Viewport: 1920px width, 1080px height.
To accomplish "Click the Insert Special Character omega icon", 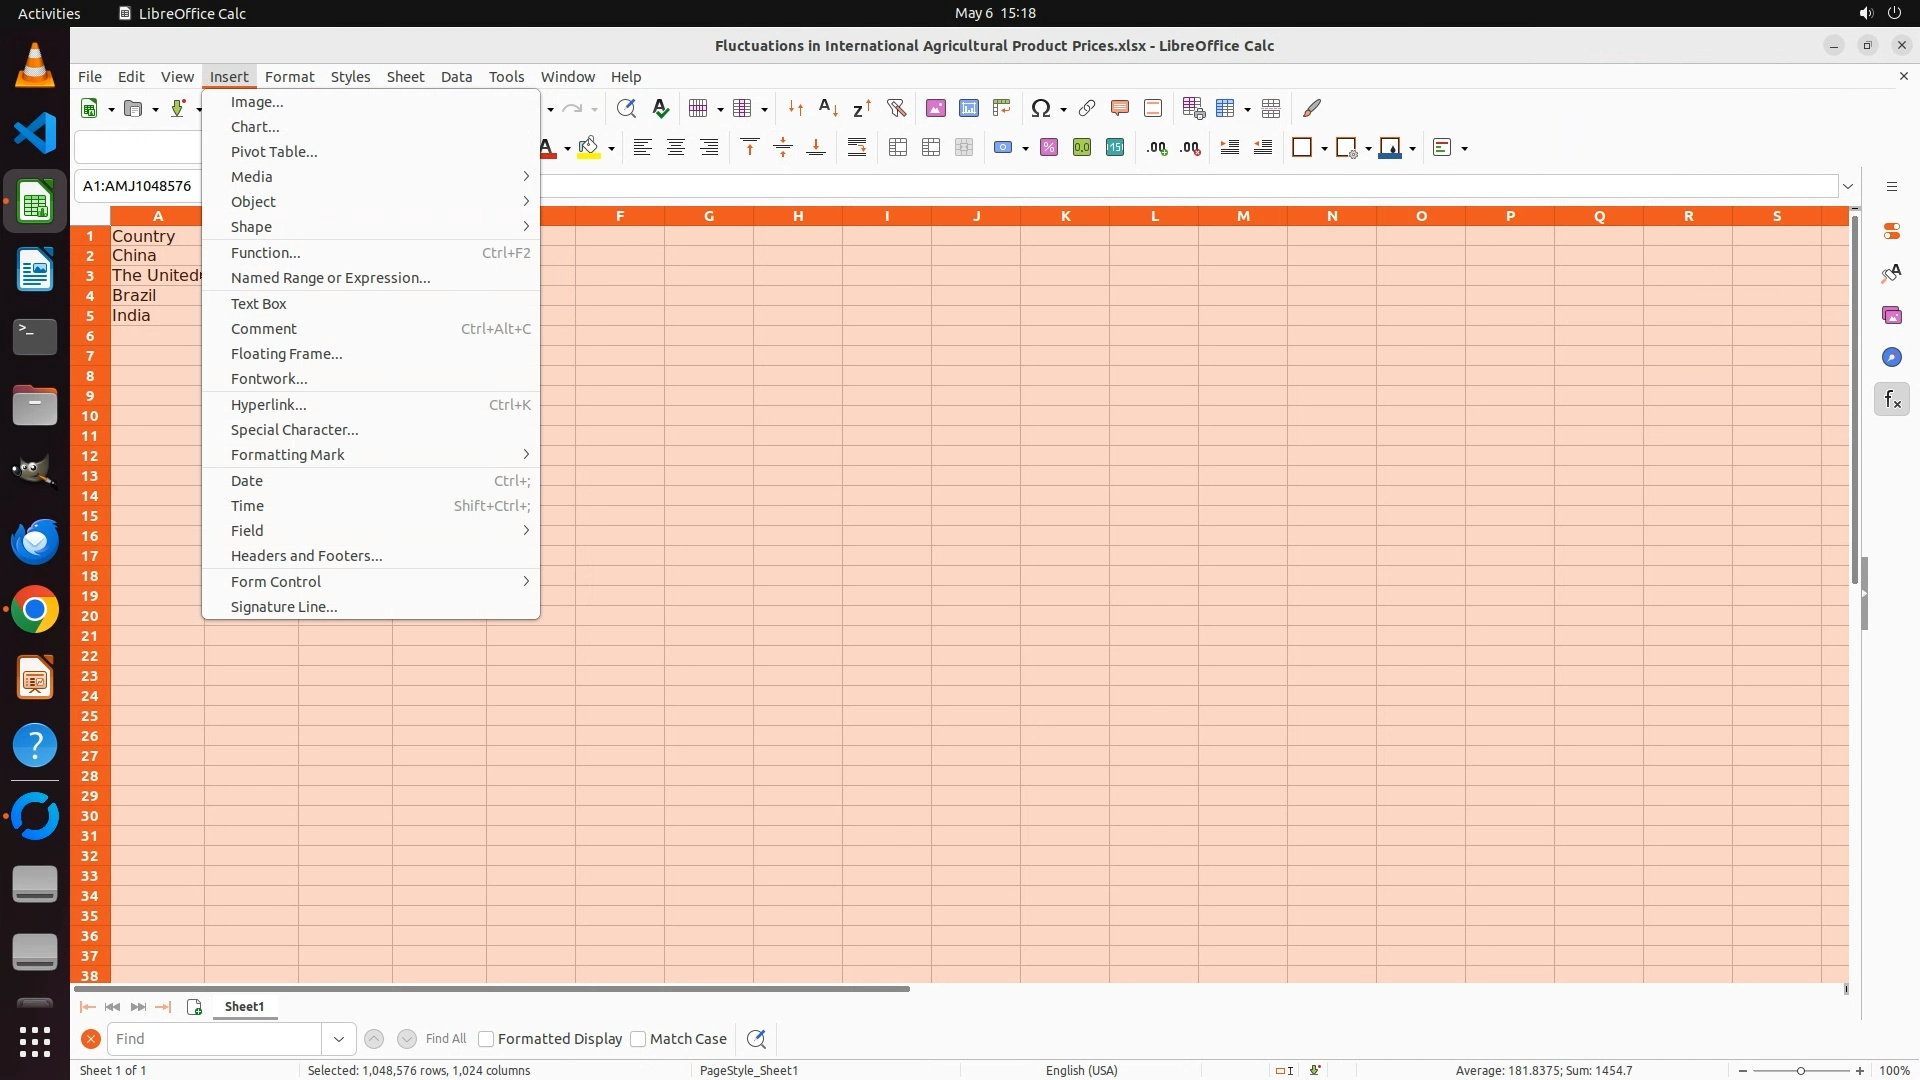I will (x=1040, y=108).
